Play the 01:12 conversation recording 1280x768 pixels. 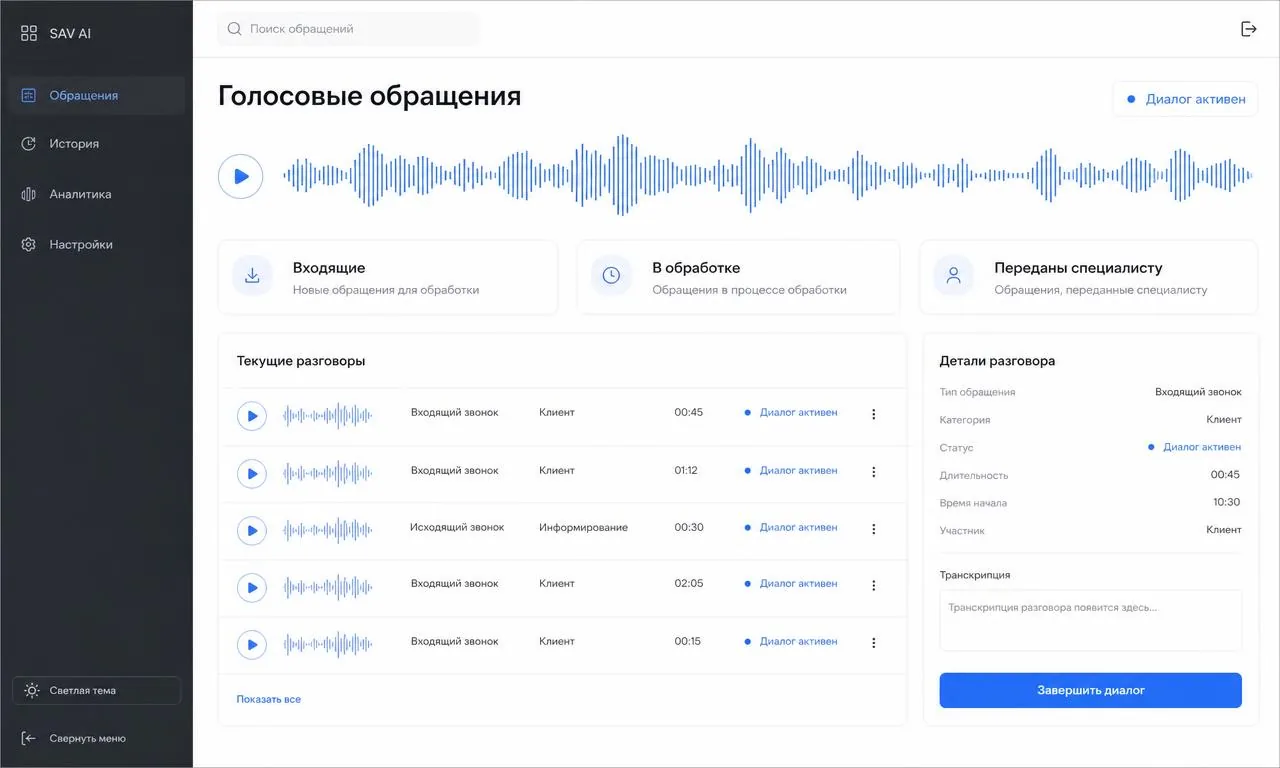pyautogui.click(x=252, y=473)
